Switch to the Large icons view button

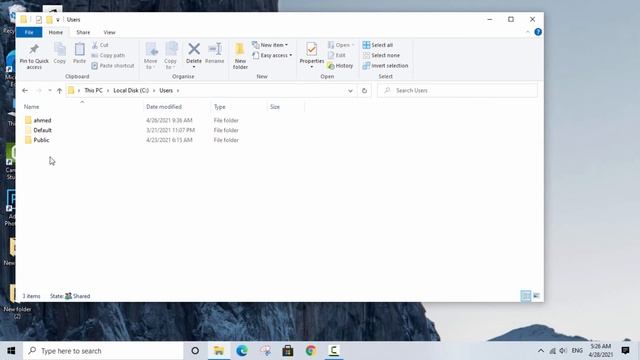coord(536,296)
